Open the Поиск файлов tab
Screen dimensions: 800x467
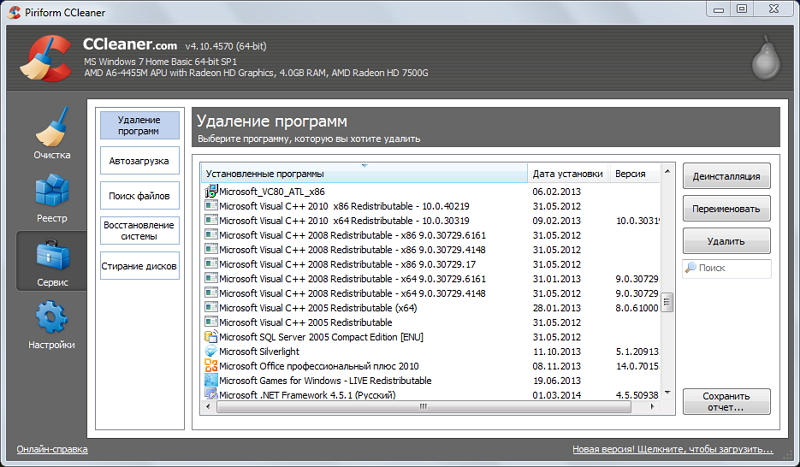139,196
